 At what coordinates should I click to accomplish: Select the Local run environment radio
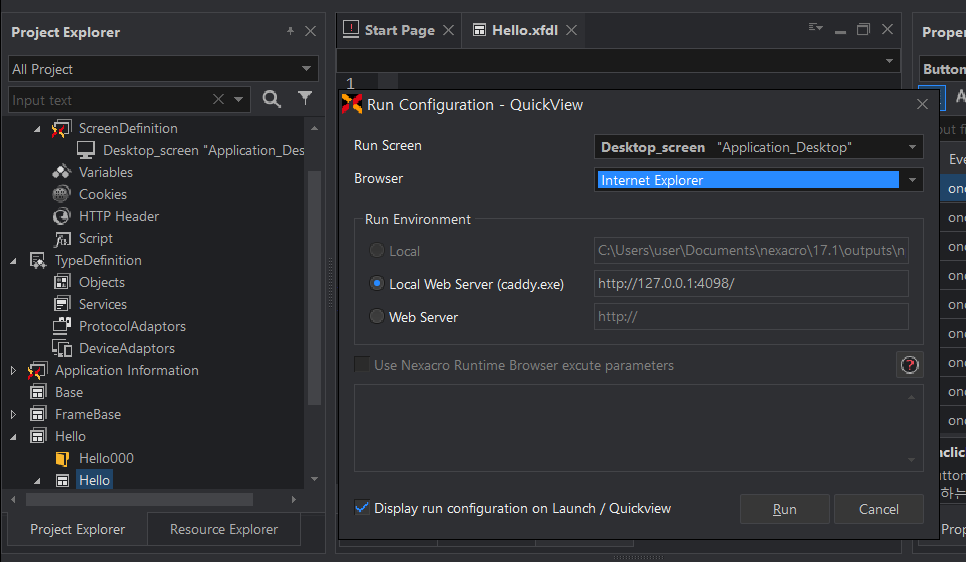pos(376,250)
